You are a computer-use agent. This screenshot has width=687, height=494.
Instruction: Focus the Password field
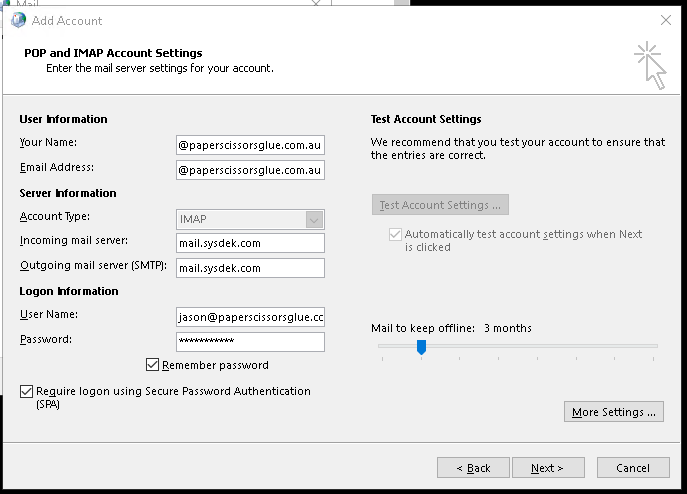tap(249, 342)
